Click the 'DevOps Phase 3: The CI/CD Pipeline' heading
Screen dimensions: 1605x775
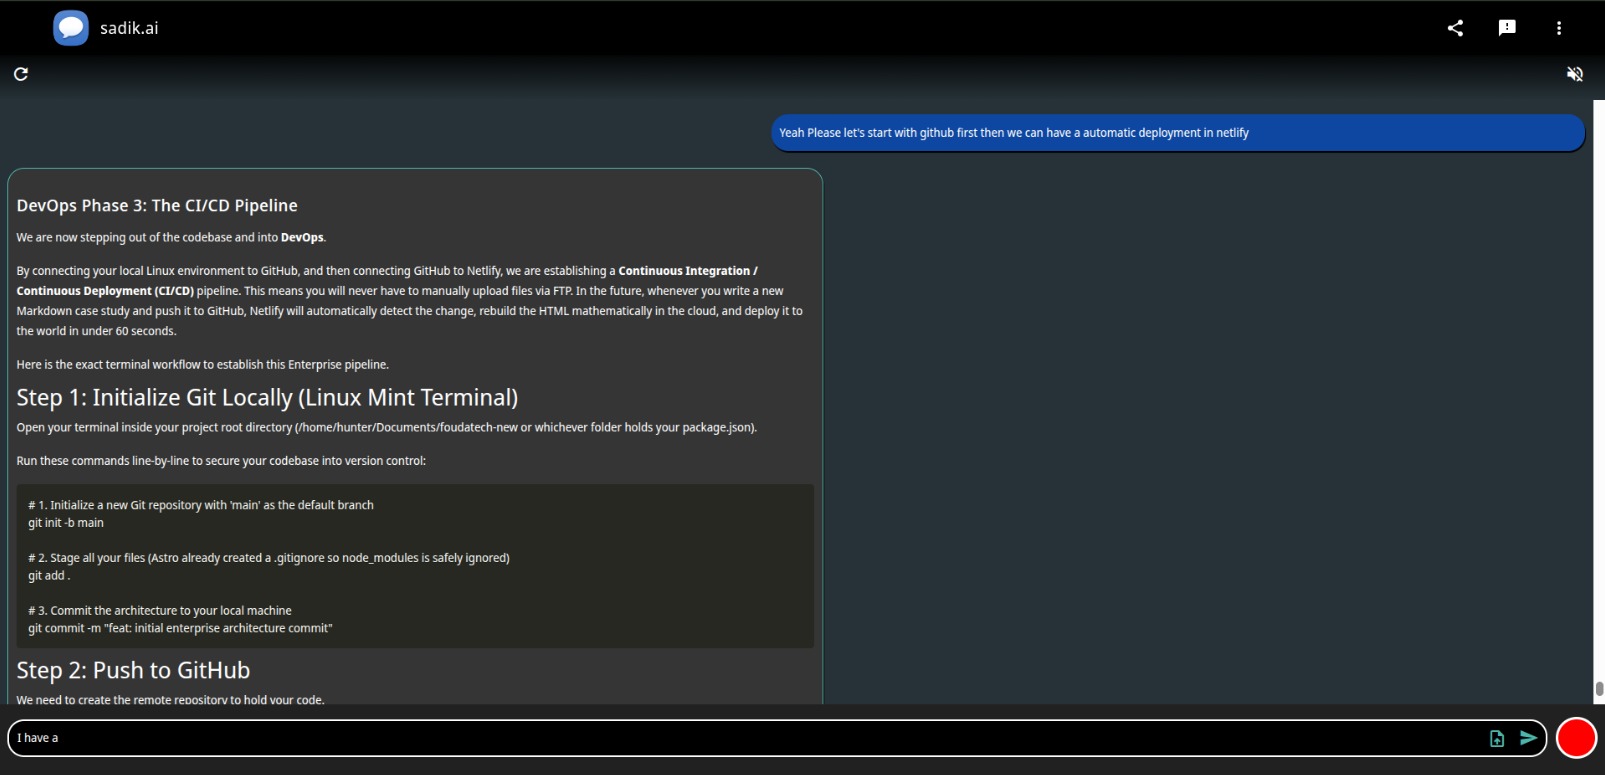tap(157, 205)
